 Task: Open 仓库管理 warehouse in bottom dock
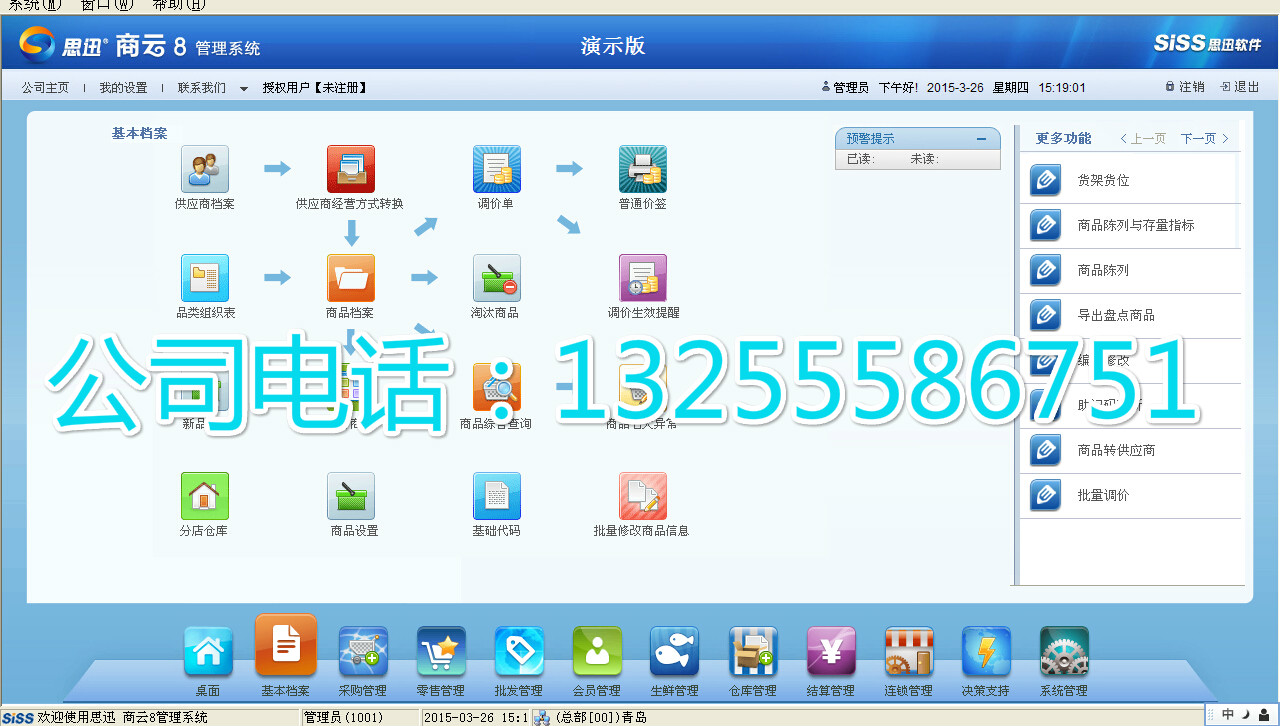point(753,652)
